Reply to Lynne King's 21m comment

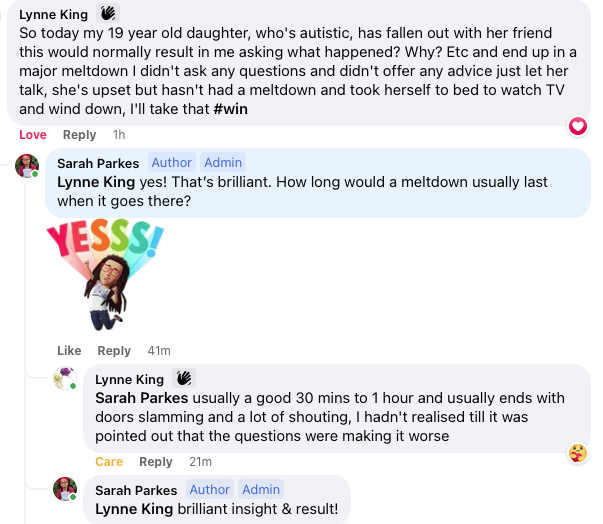click(156, 461)
